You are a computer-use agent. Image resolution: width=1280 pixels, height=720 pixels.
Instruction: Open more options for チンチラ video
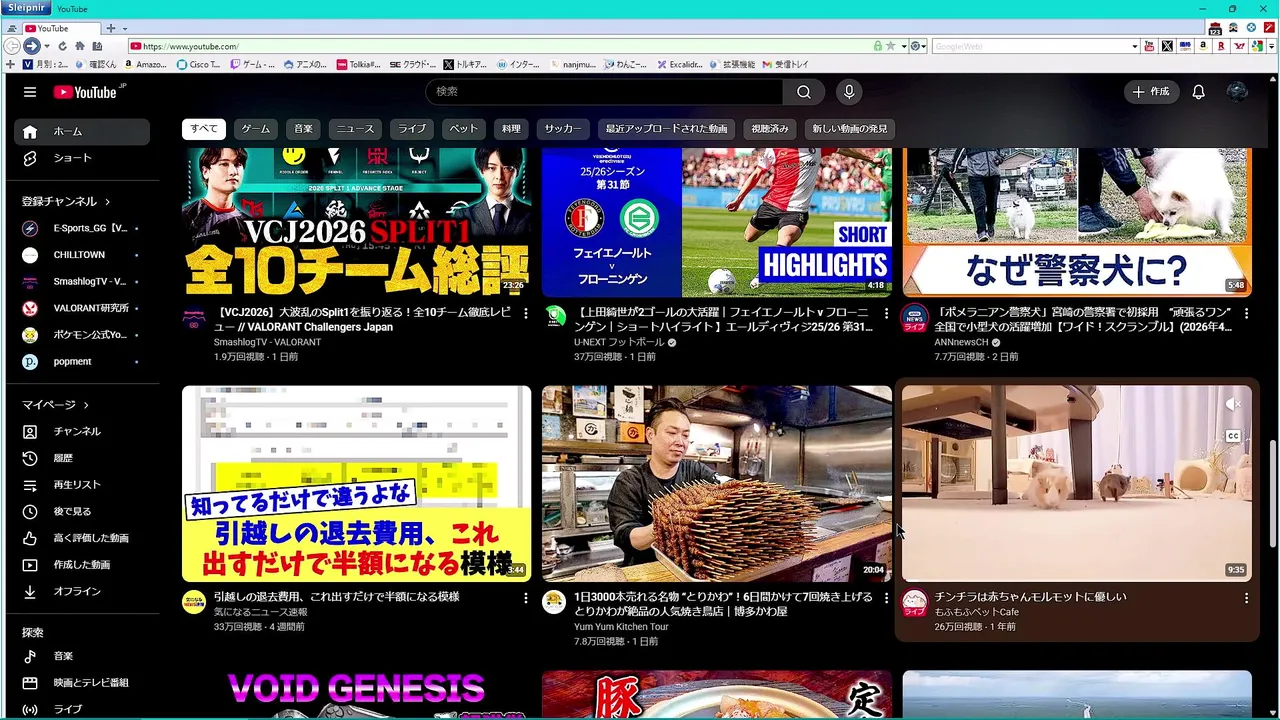tap(1245, 598)
